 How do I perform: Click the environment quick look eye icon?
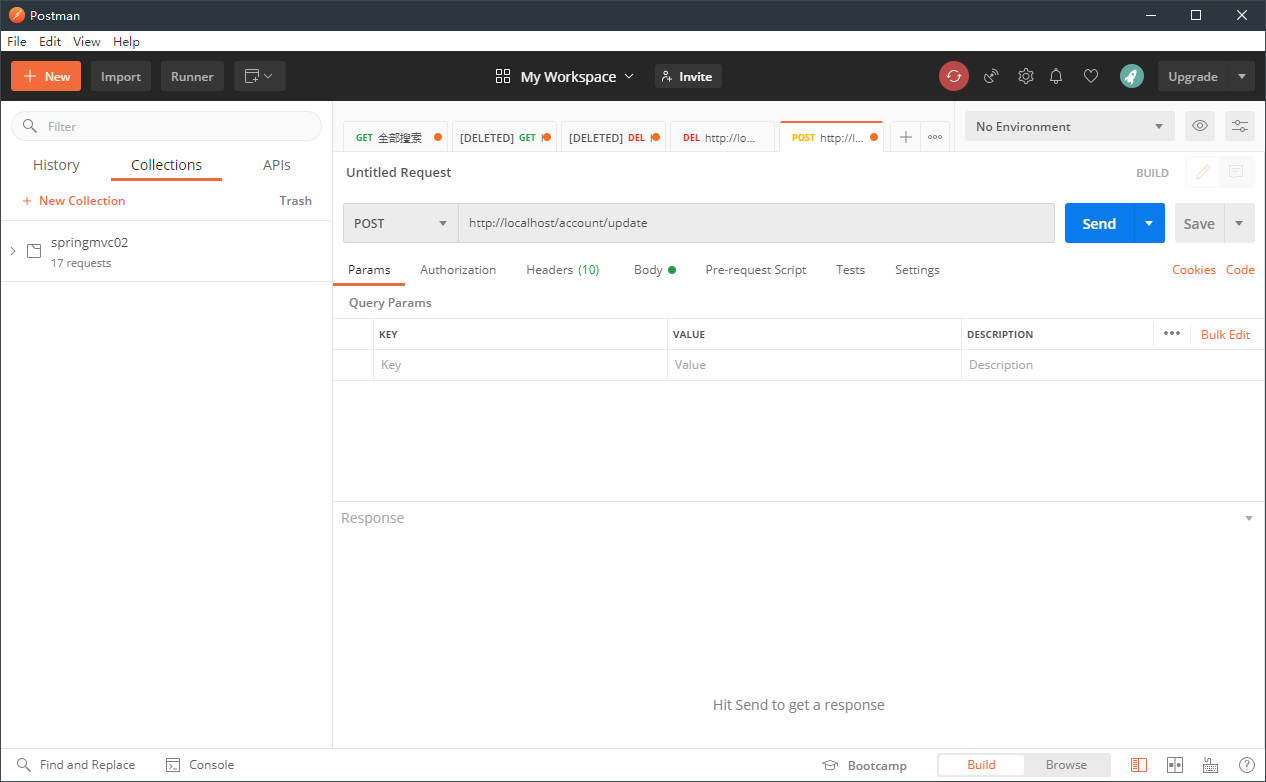(x=1200, y=126)
